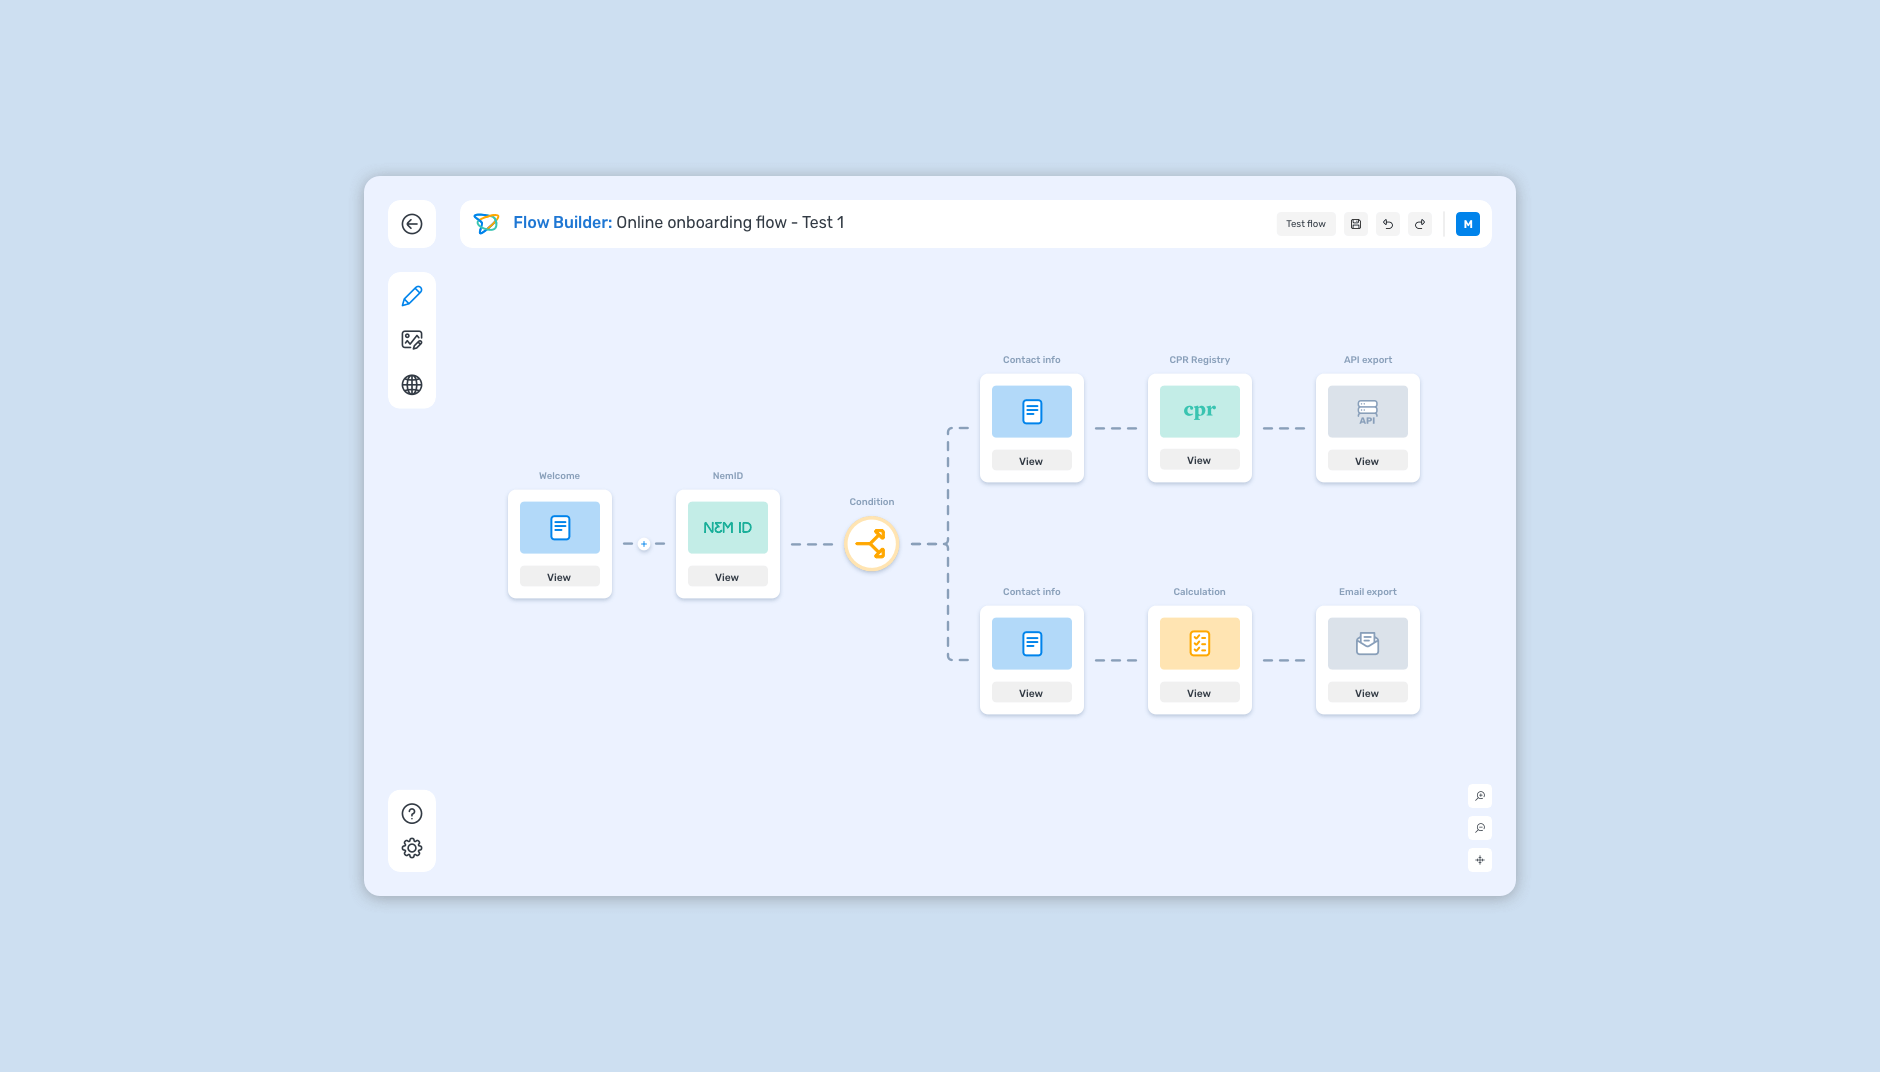Select the Condition branching node
This screenshot has height=1072, width=1880.
click(x=872, y=544)
